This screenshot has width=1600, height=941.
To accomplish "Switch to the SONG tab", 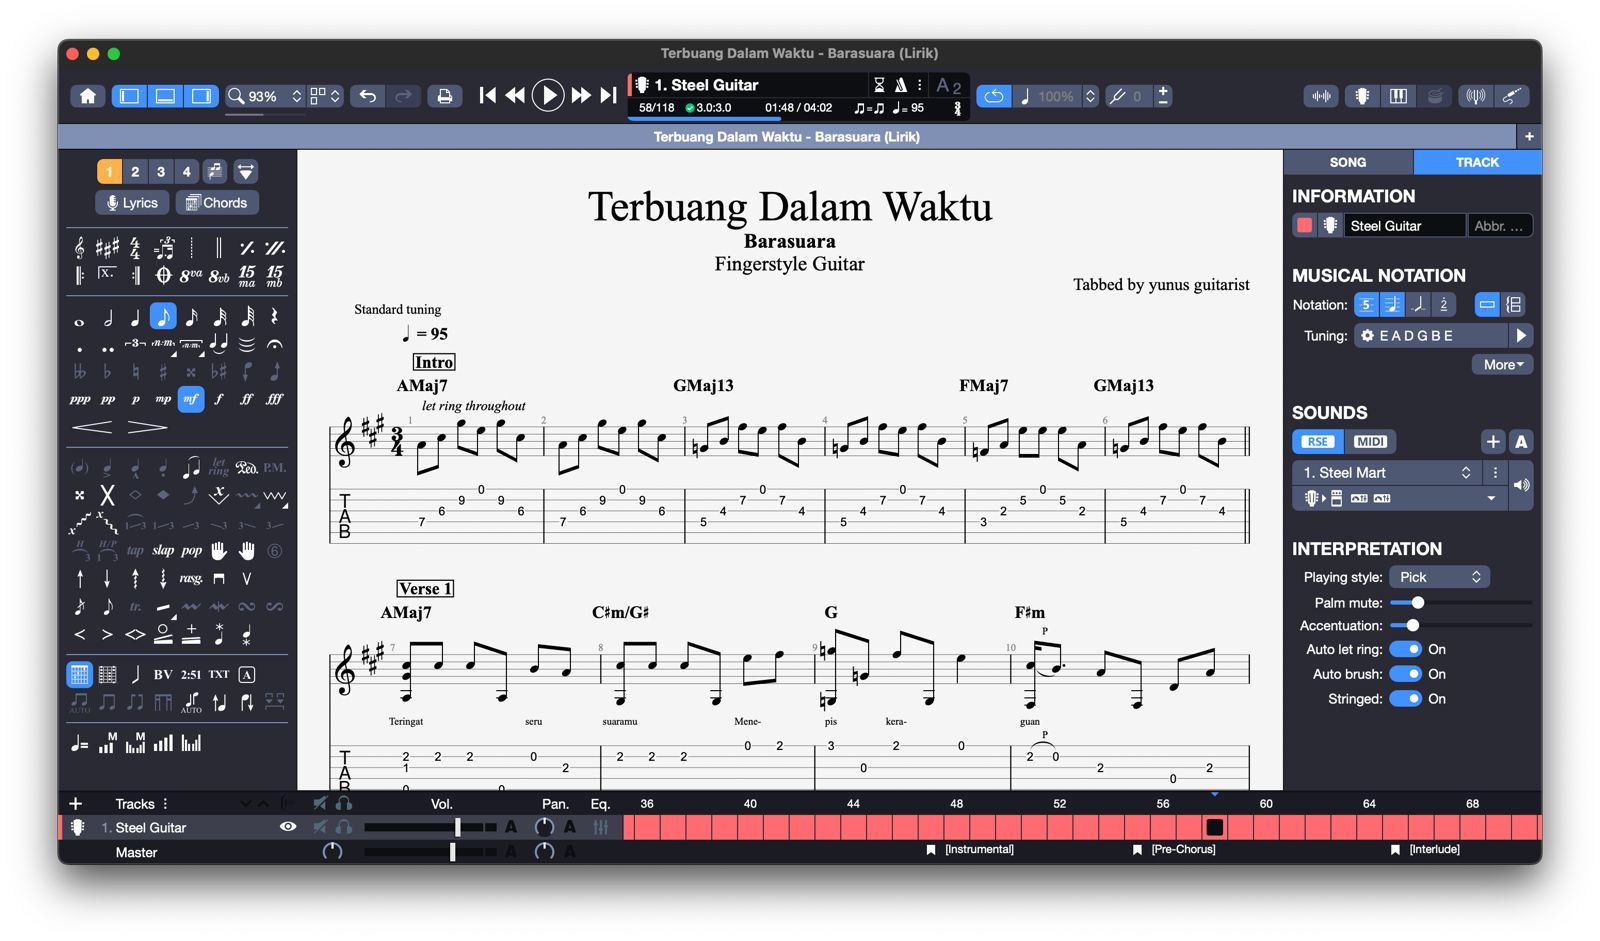I will tap(1347, 162).
